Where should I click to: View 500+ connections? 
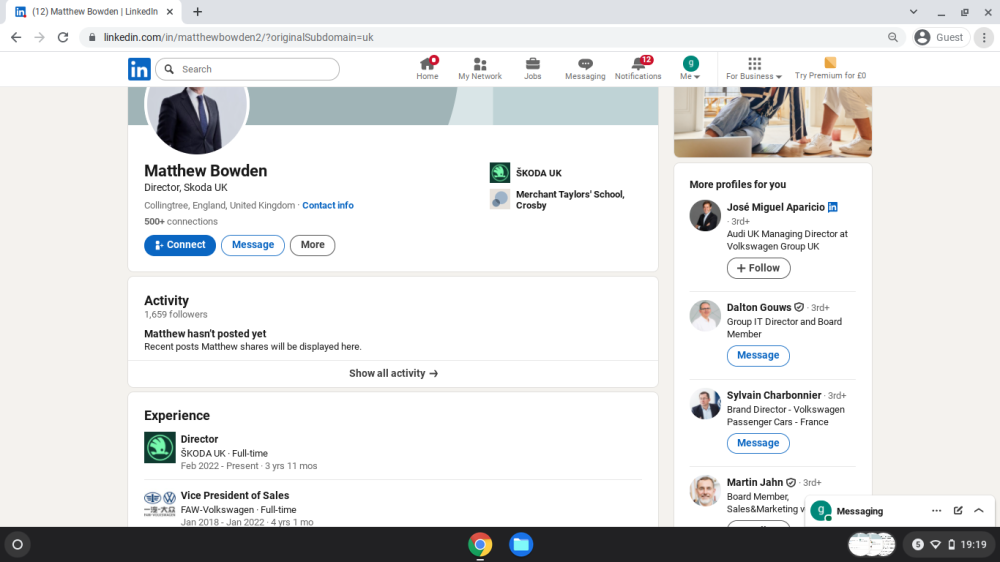tap(180, 221)
